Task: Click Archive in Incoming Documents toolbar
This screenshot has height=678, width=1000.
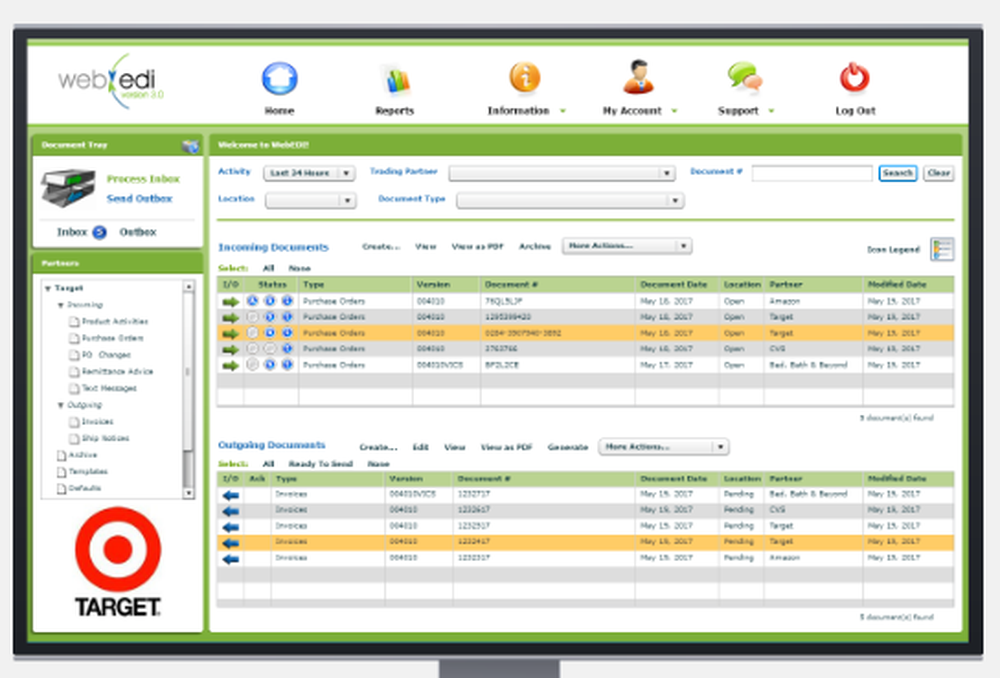Action: coord(534,247)
